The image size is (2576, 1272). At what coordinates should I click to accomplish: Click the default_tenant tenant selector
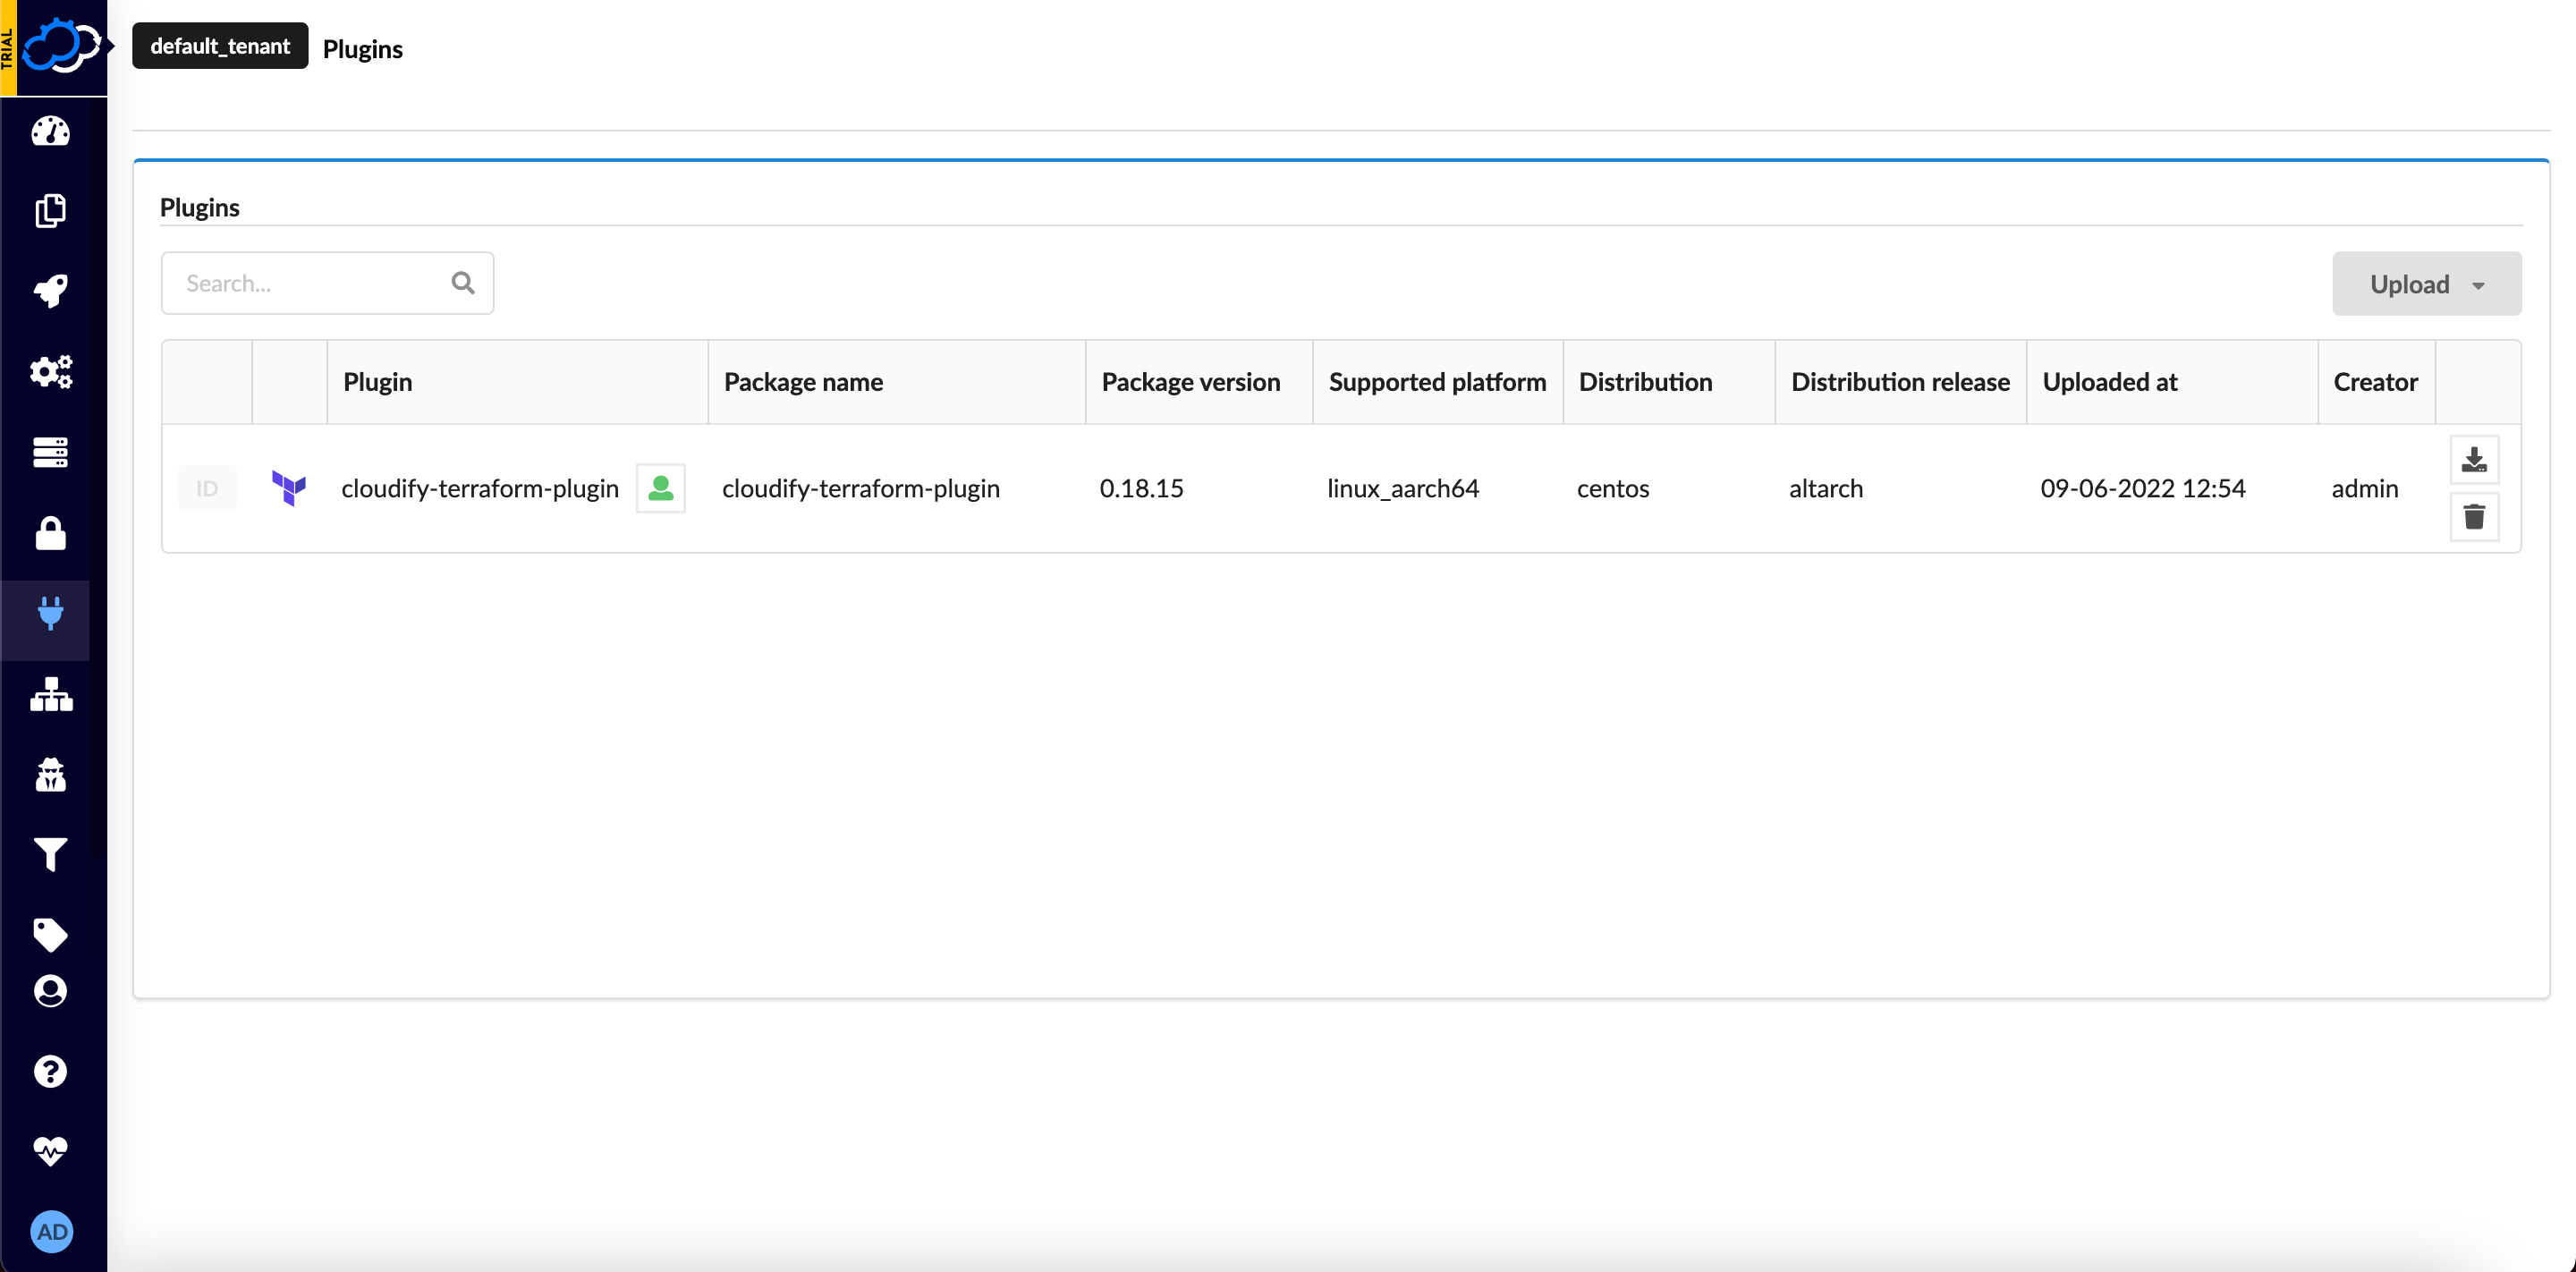point(220,46)
